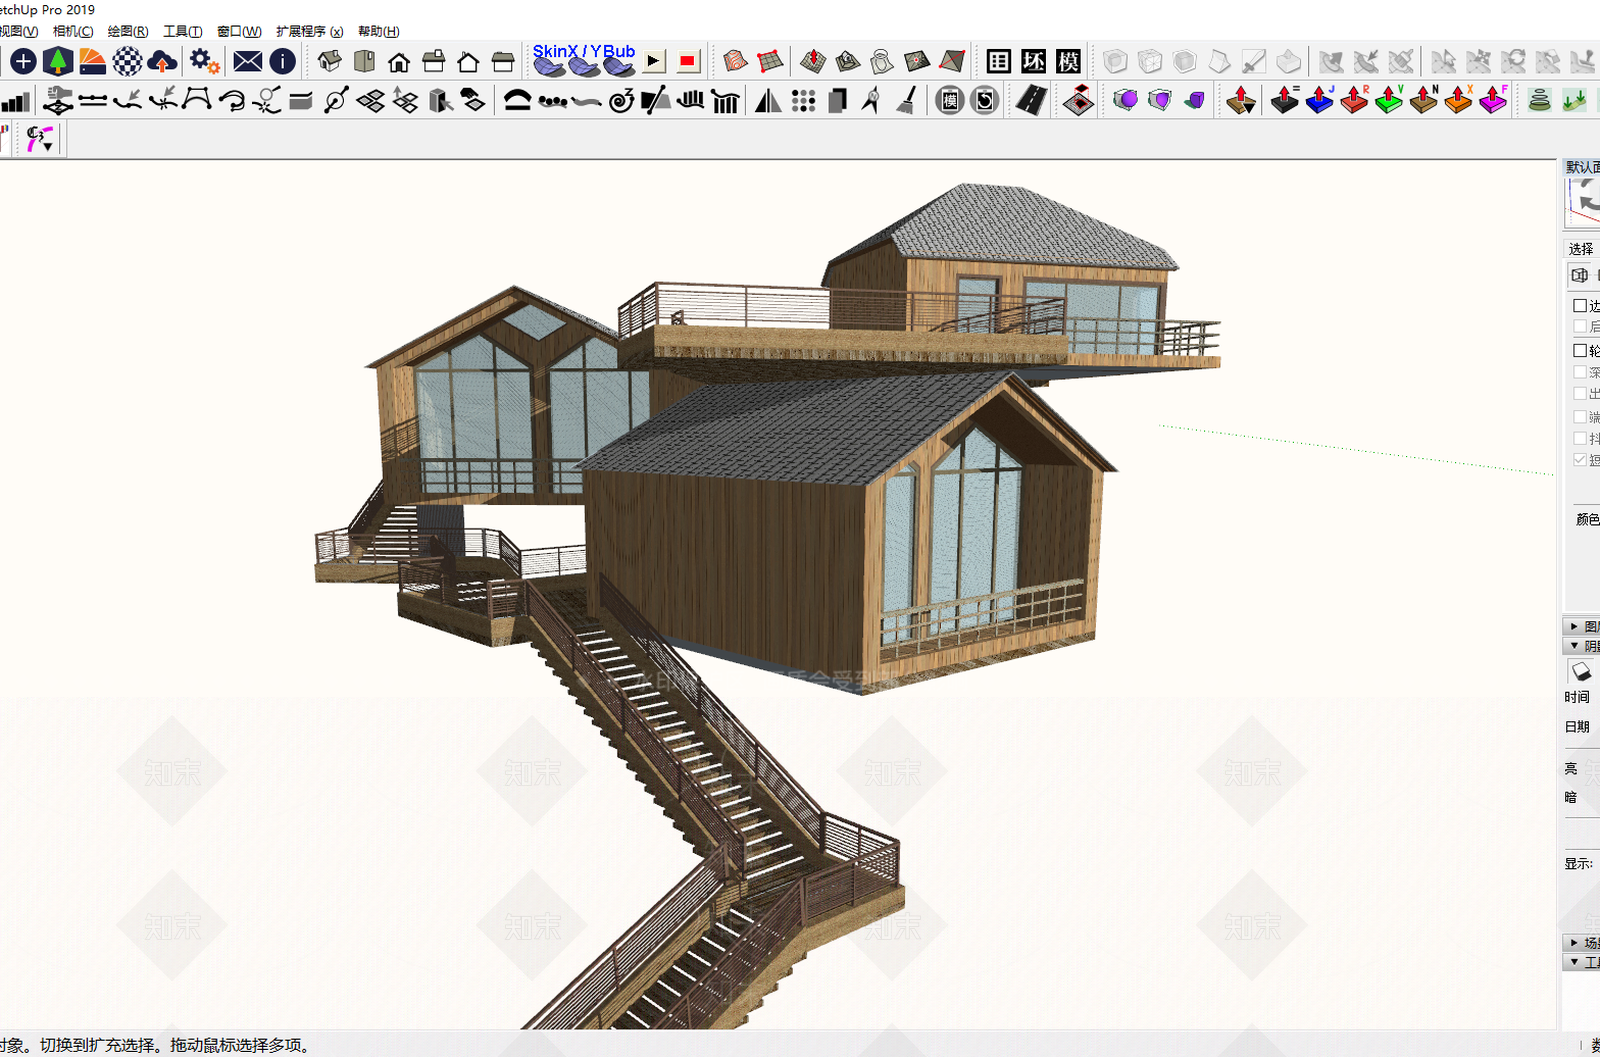
Task: Expand the 图 collapsed panel section
Action: click(1581, 626)
